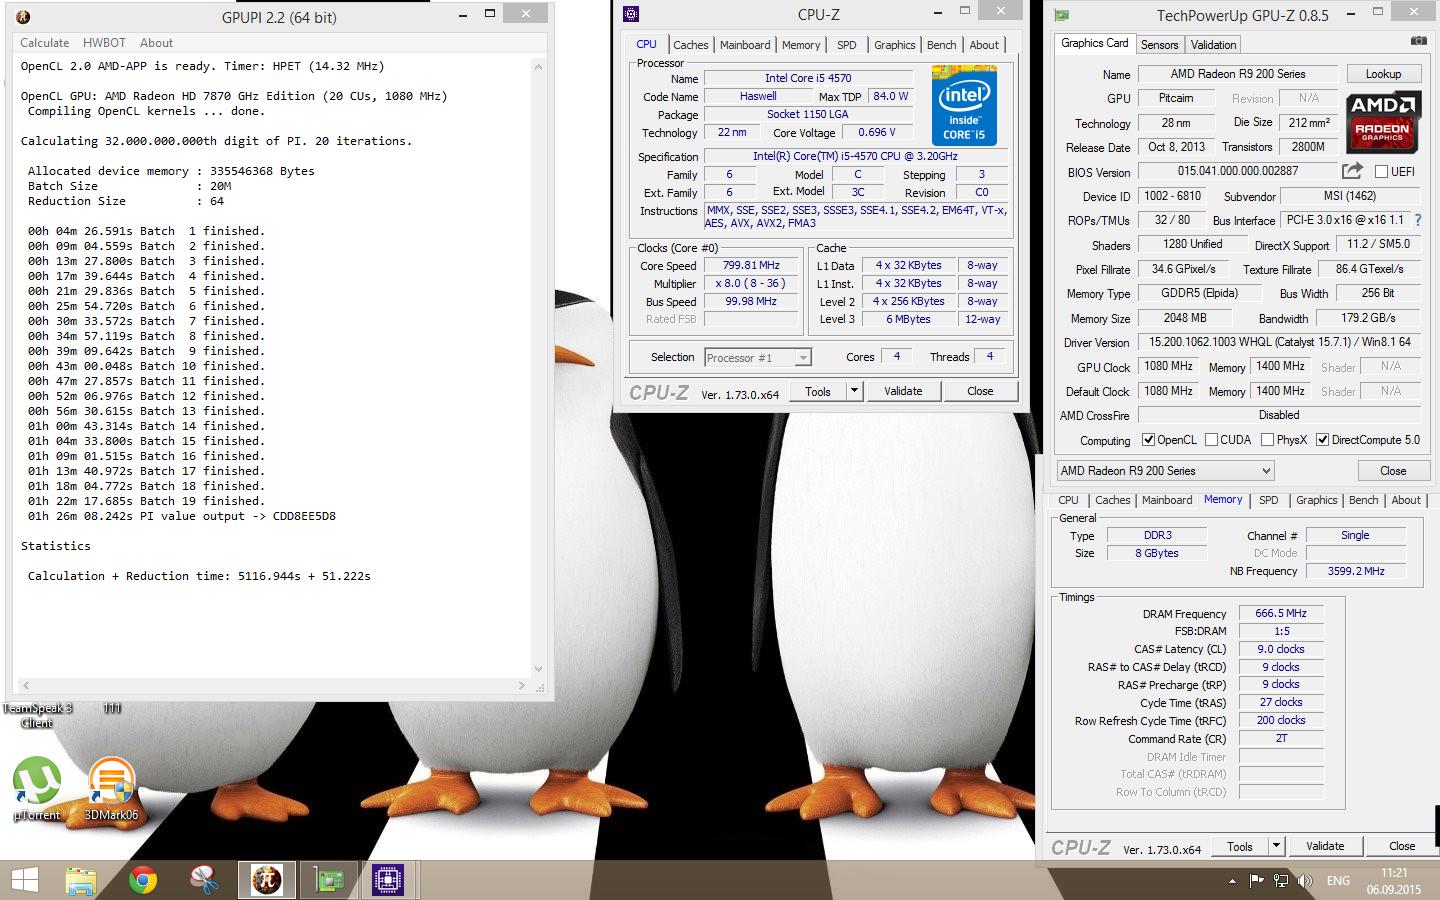Open the TeamSpeak 3 Client desktop shortcut

click(x=37, y=714)
